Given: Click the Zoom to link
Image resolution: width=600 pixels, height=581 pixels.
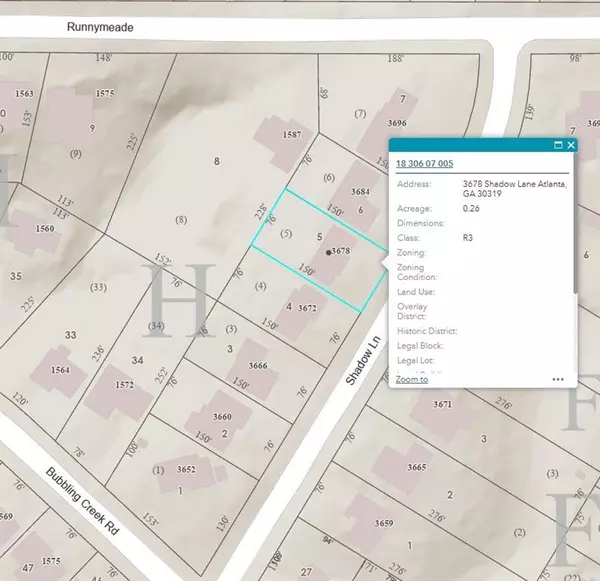Looking at the screenshot, I should [412, 380].
